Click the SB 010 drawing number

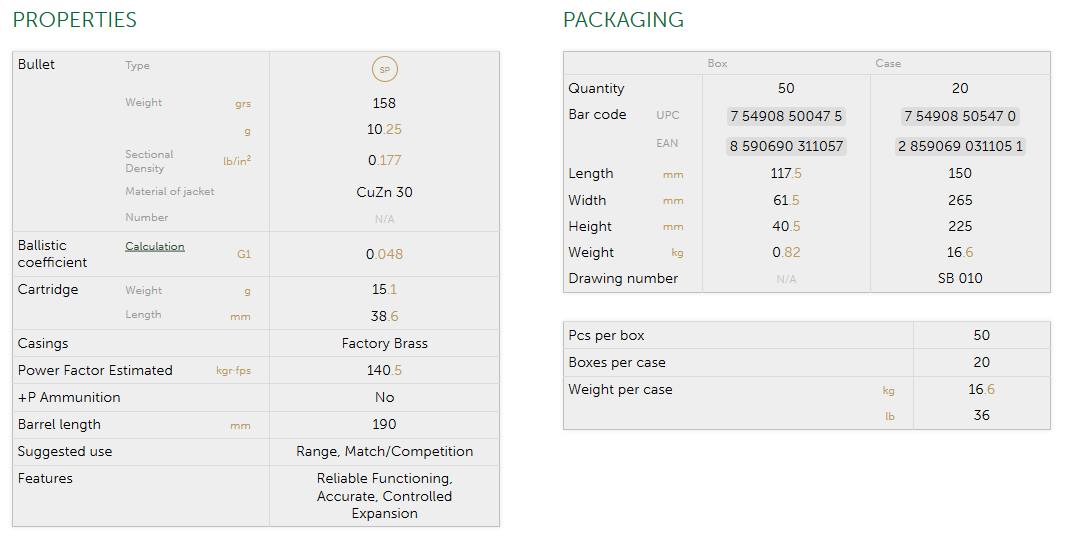[x=960, y=278]
